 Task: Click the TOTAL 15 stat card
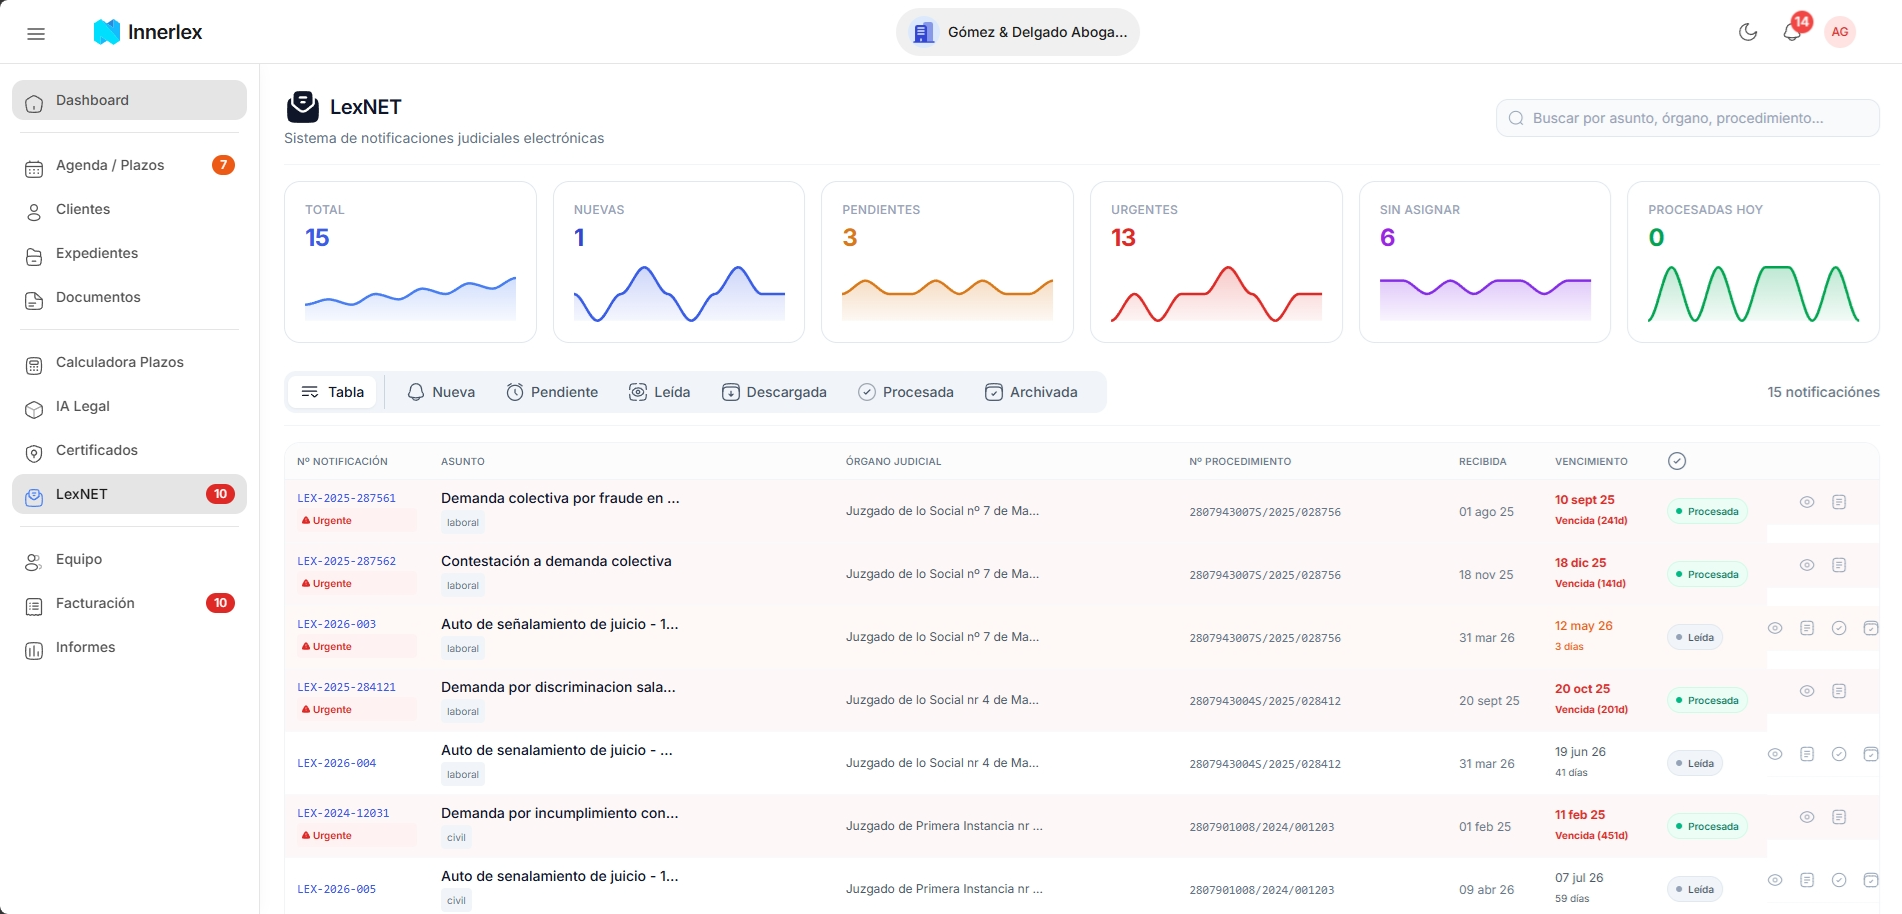click(x=410, y=262)
